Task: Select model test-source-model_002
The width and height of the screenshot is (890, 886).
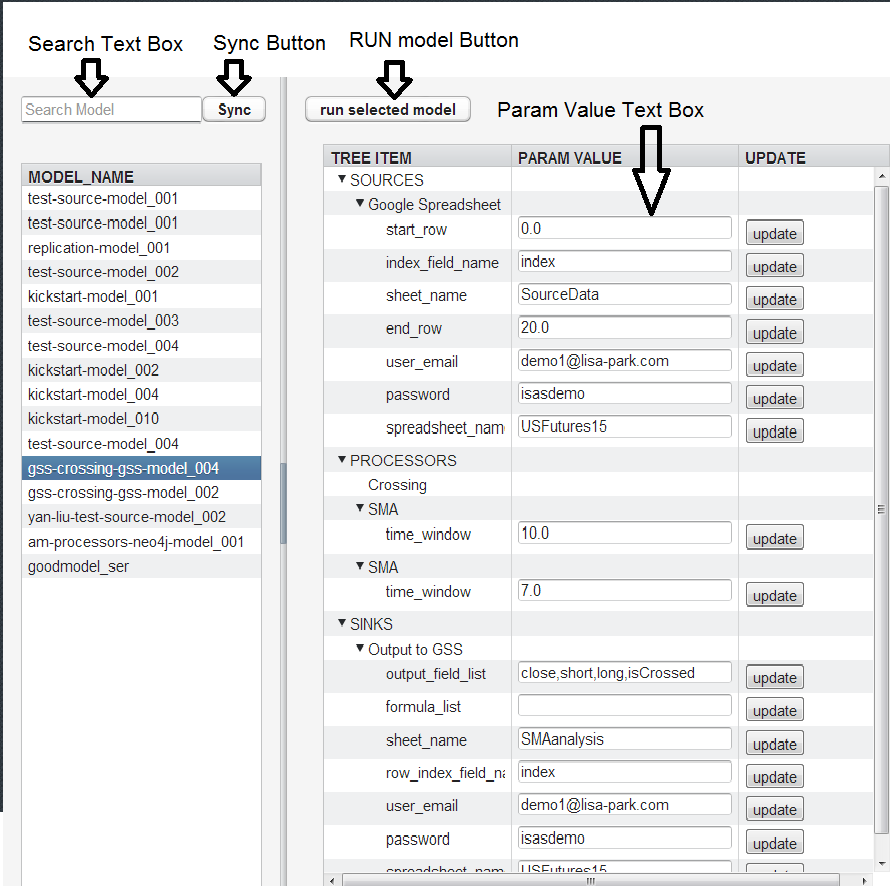Action: [141, 272]
